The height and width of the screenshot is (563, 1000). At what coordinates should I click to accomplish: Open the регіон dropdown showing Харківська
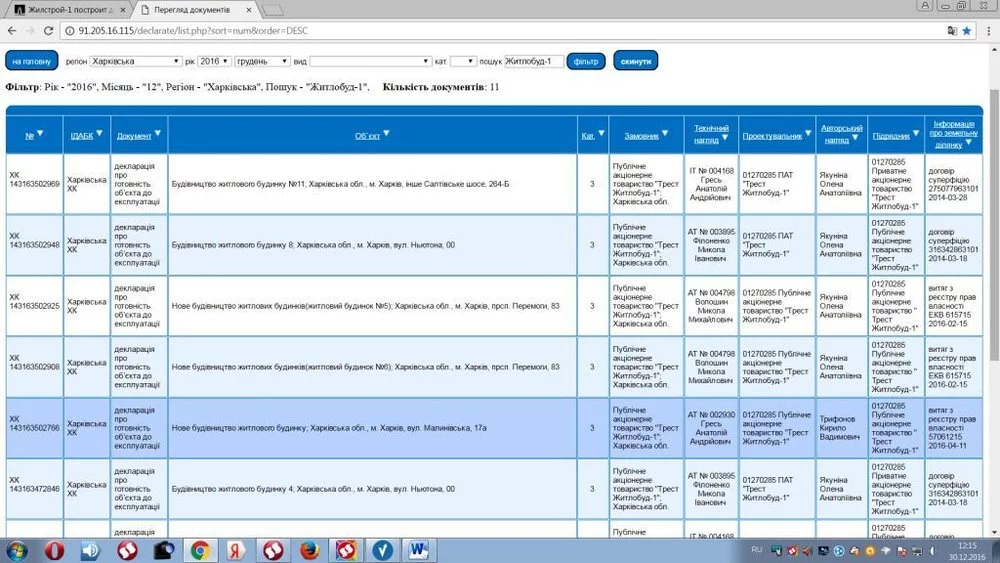(x=136, y=61)
